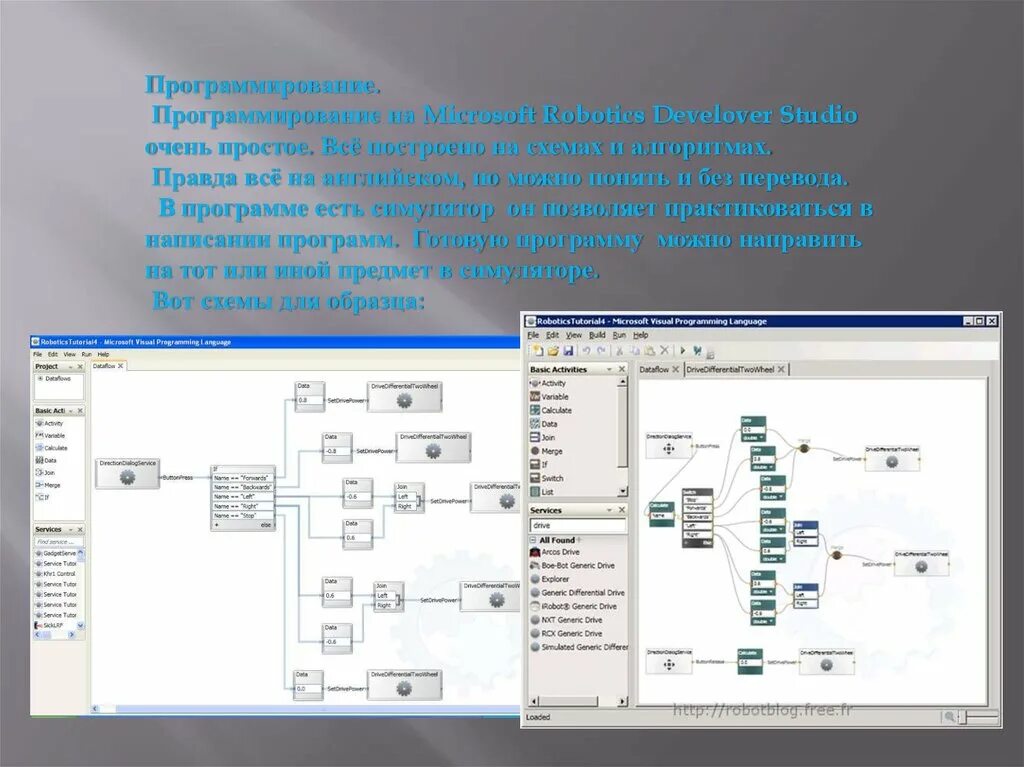Open Services panel dropdown arrow in front window
Image resolution: width=1024 pixels, height=767 pixels.
click(x=609, y=510)
